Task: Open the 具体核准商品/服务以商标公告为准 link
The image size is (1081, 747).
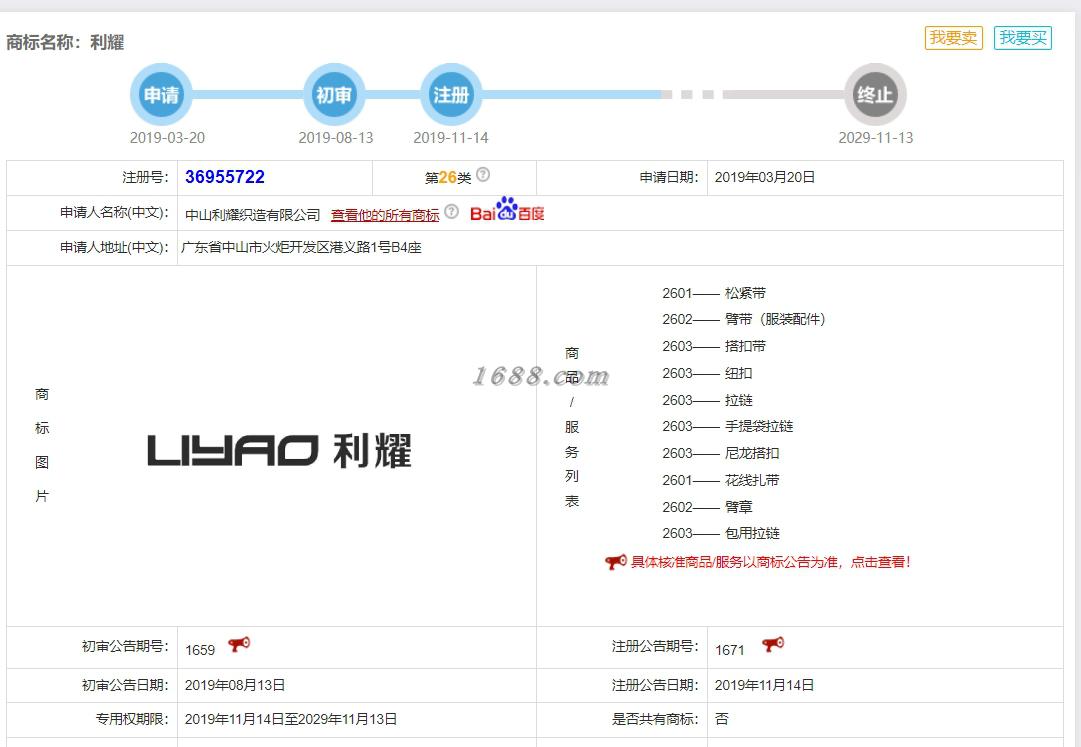Action: pos(771,562)
